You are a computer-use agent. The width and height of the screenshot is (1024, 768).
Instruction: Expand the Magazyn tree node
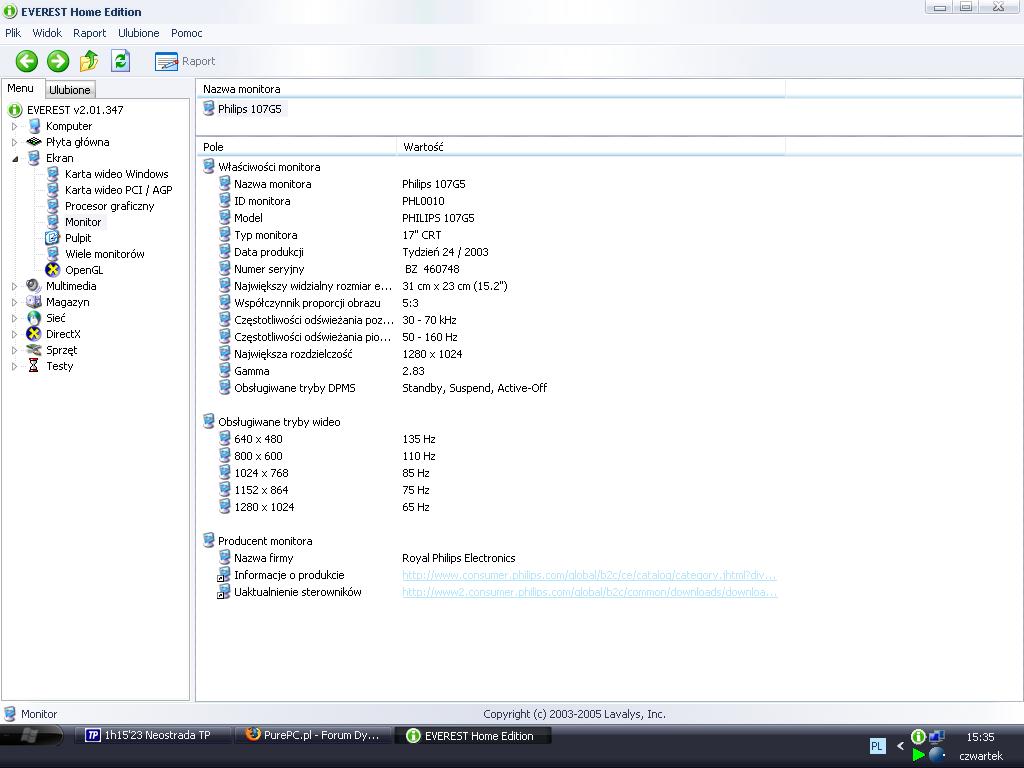pyautogui.click(x=14, y=302)
